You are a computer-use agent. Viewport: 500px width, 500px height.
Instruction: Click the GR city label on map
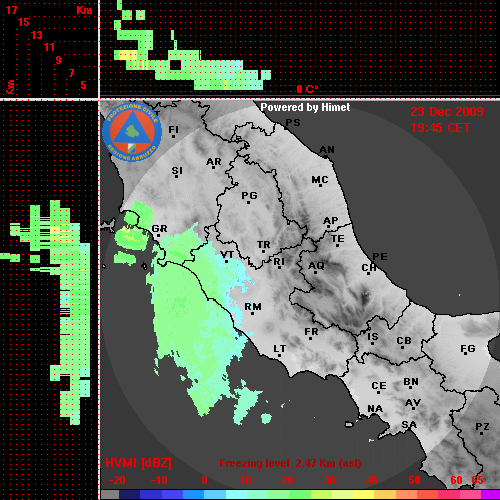[159, 229]
